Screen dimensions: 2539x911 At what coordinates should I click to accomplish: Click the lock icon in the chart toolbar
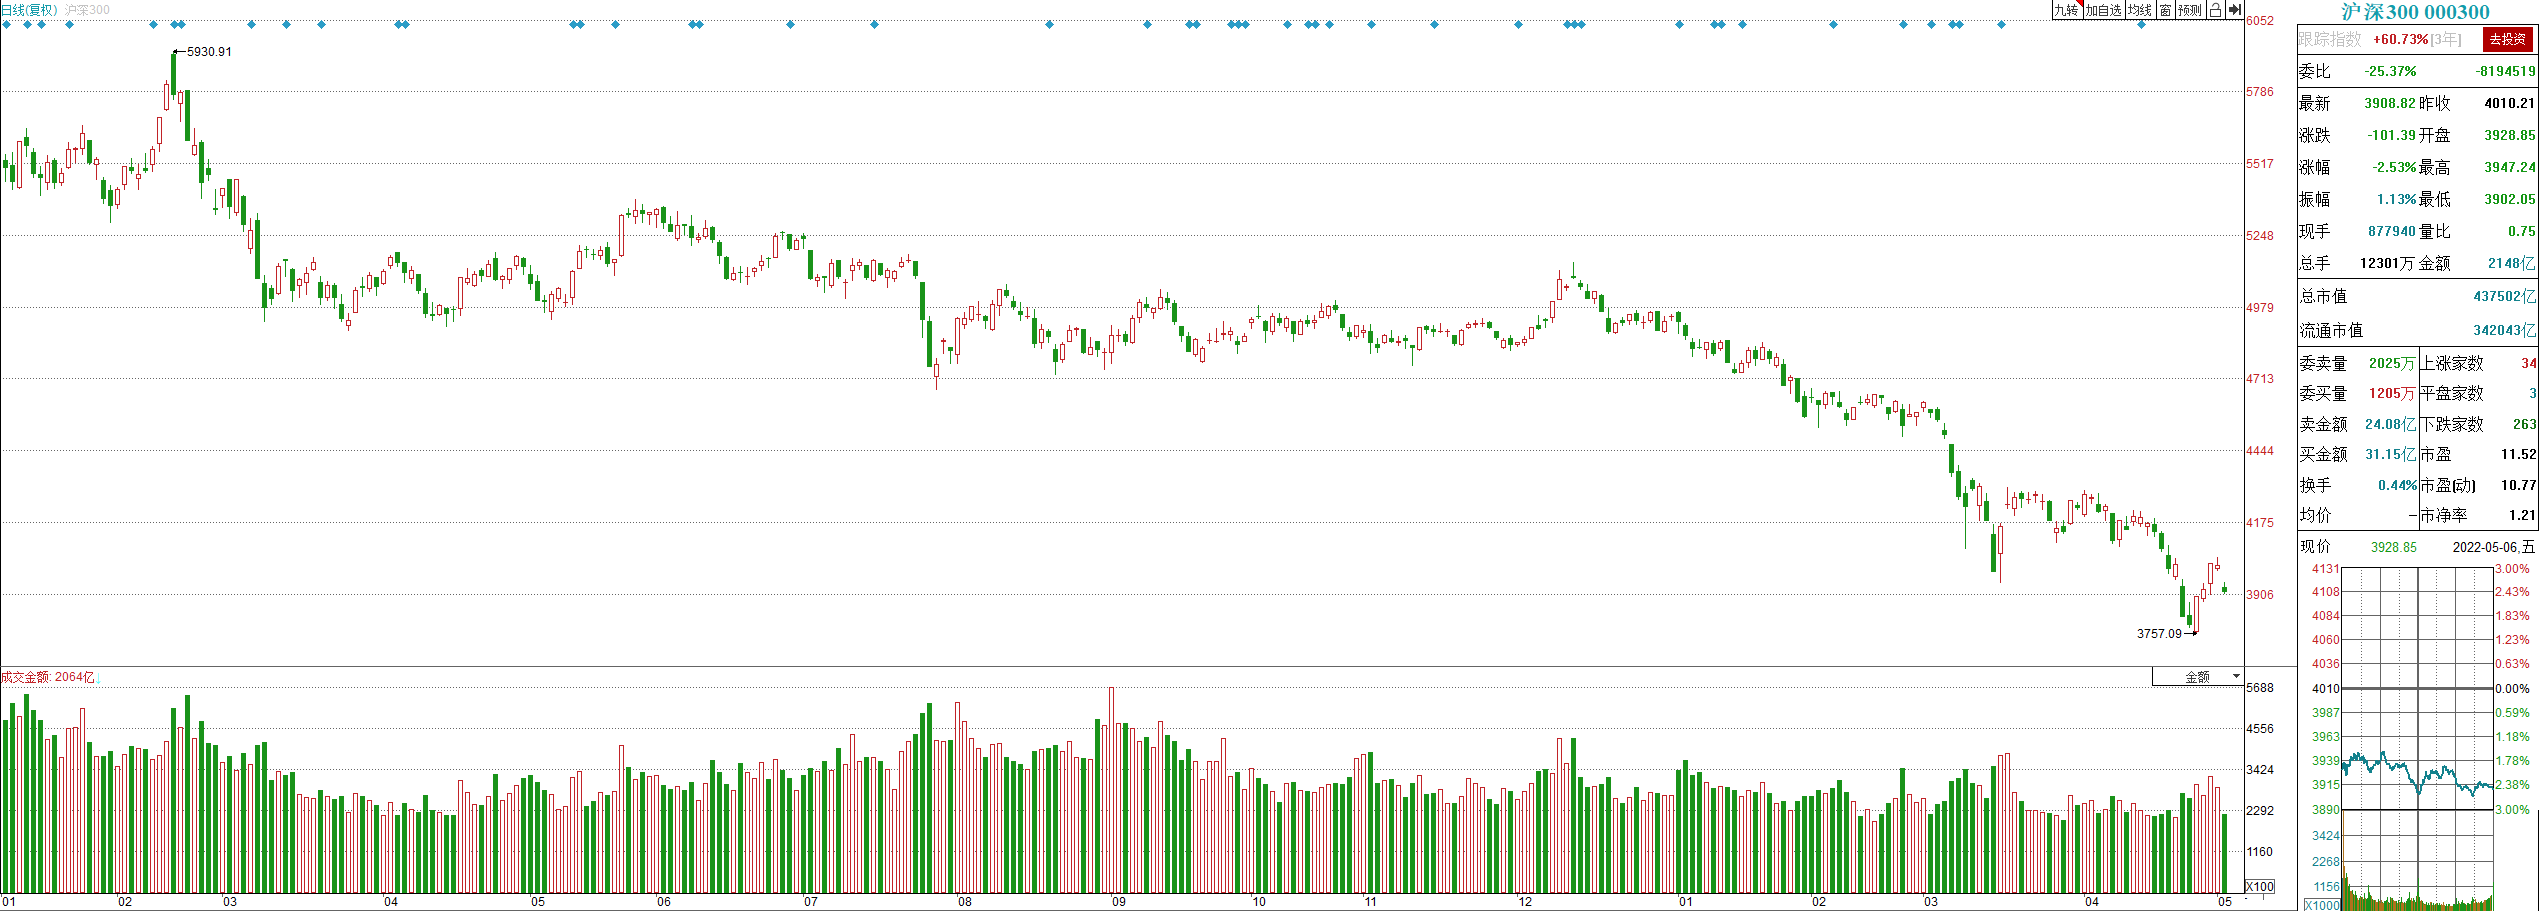pyautogui.click(x=2215, y=10)
